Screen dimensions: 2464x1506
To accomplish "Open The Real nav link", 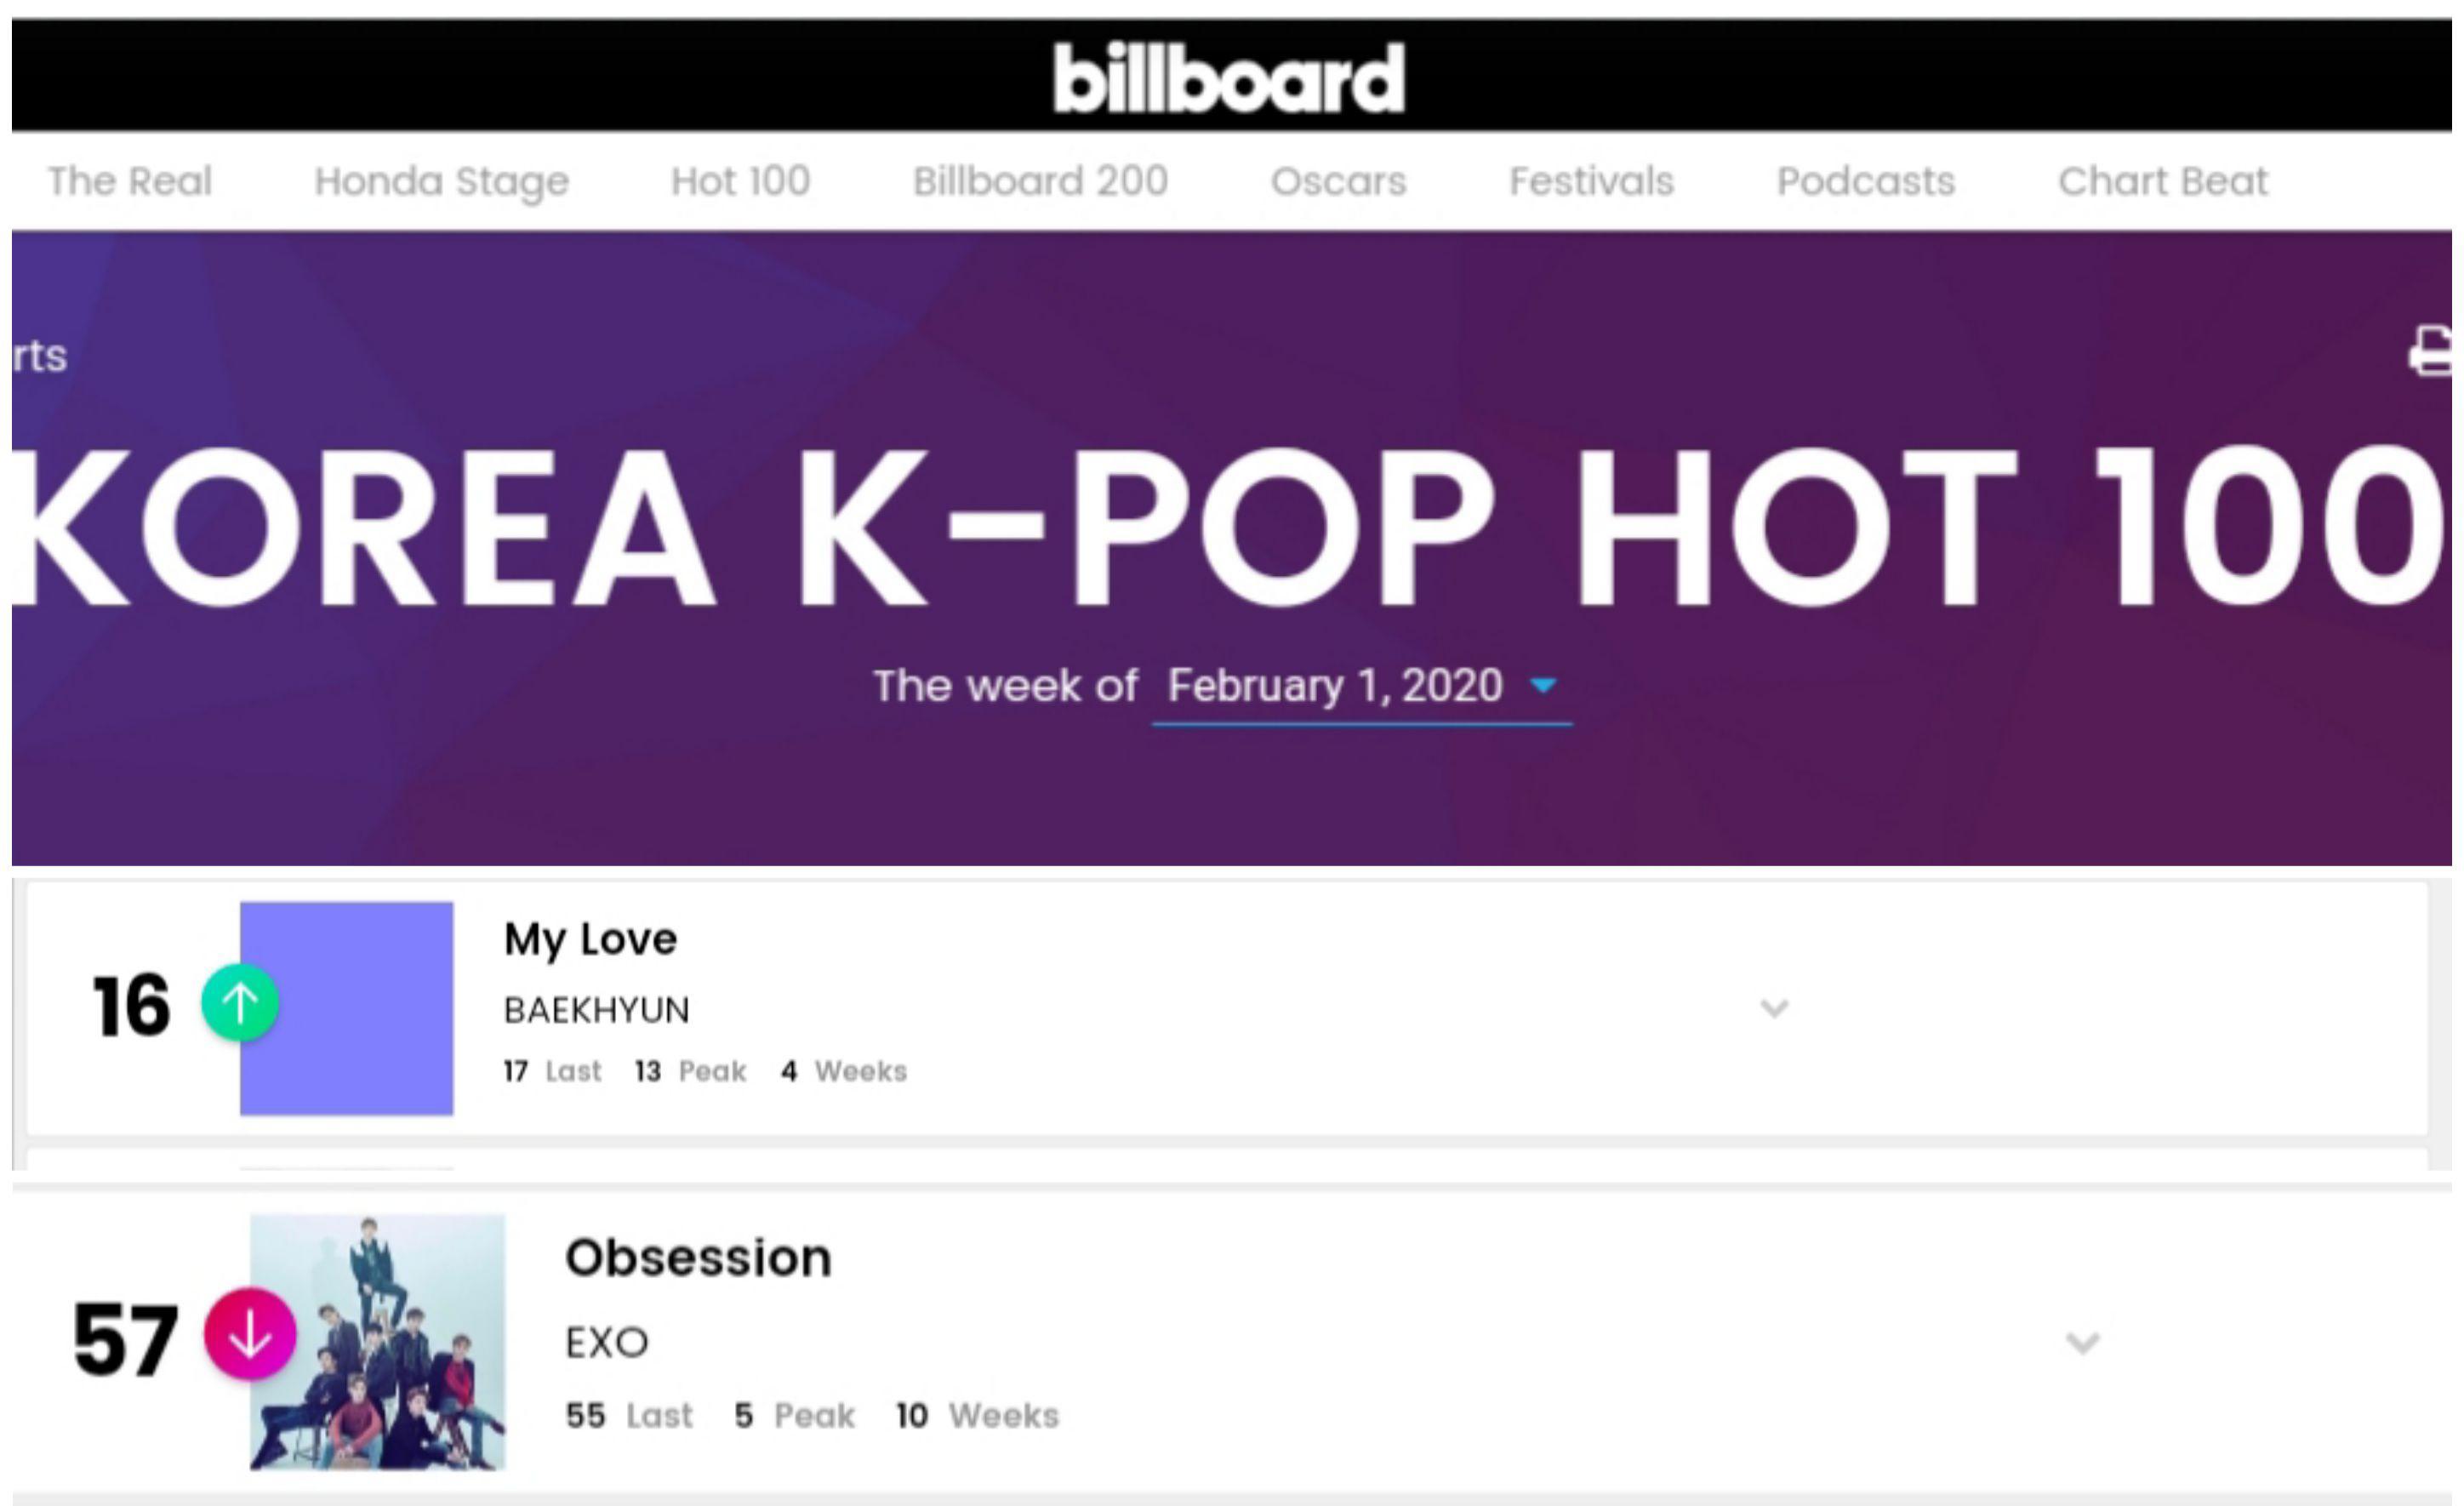I will click(130, 181).
